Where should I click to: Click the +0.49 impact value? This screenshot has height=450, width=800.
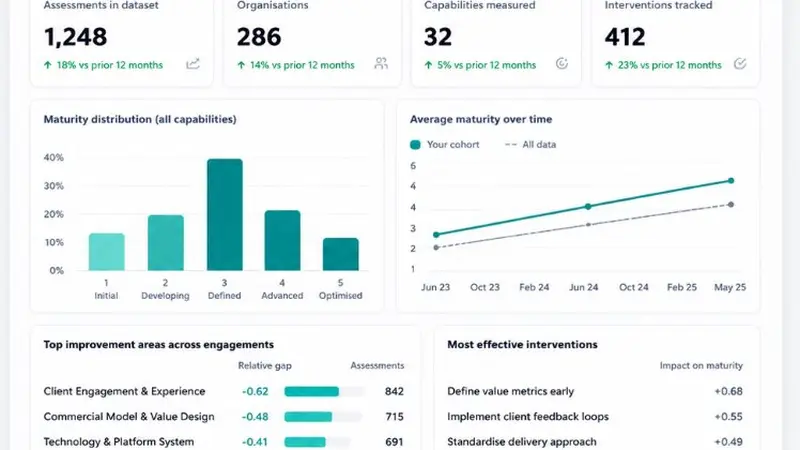pos(729,442)
